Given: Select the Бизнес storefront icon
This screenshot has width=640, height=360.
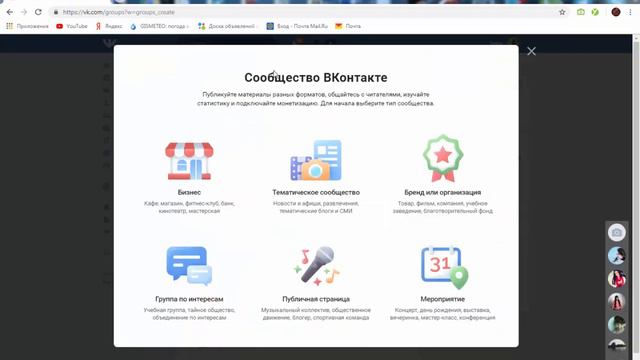Looking at the screenshot, I should point(189,161).
